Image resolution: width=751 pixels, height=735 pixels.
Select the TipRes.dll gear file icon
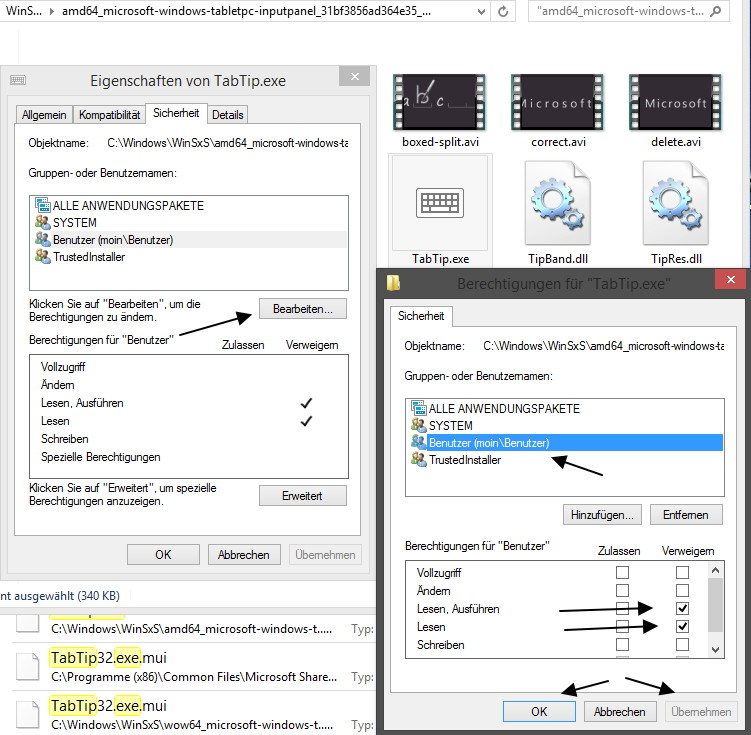(x=675, y=203)
